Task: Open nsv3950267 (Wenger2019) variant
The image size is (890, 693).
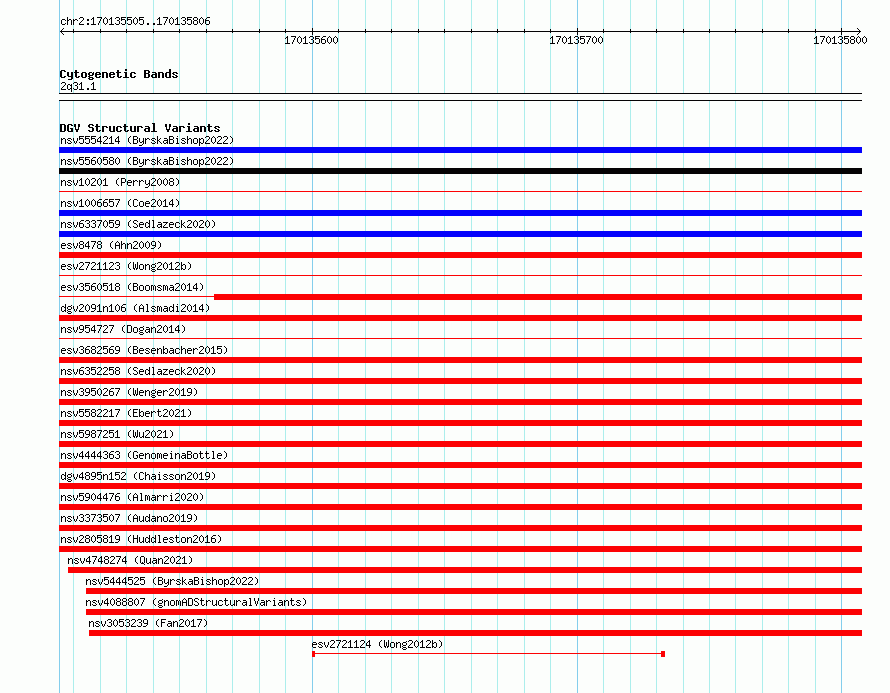Action: pyautogui.click(x=129, y=392)
